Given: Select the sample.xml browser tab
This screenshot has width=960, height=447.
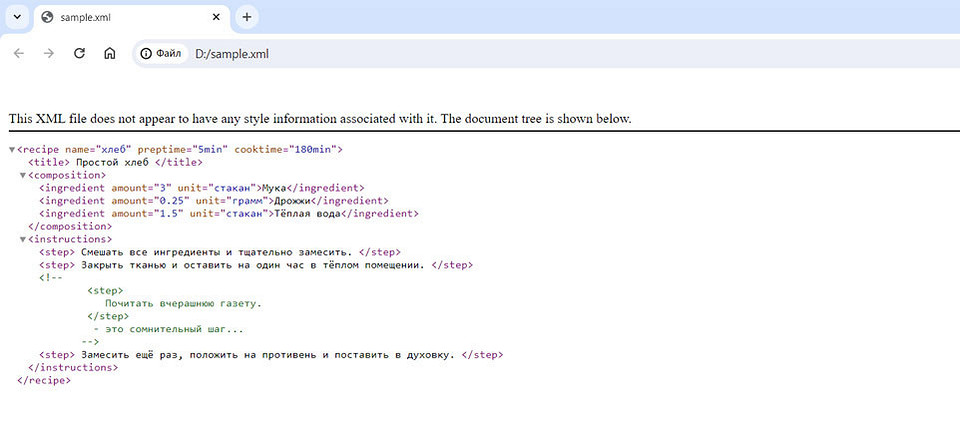Looking at the screenshot, I should [x=132, y=17].
